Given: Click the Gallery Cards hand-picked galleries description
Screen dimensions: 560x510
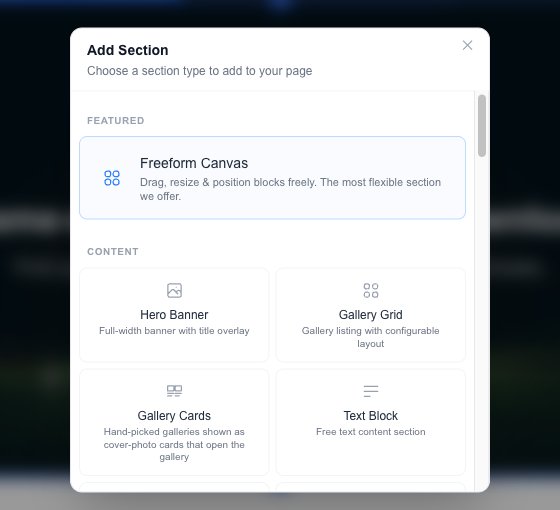Looking at the screenshot, I should (x=174, y=444).
